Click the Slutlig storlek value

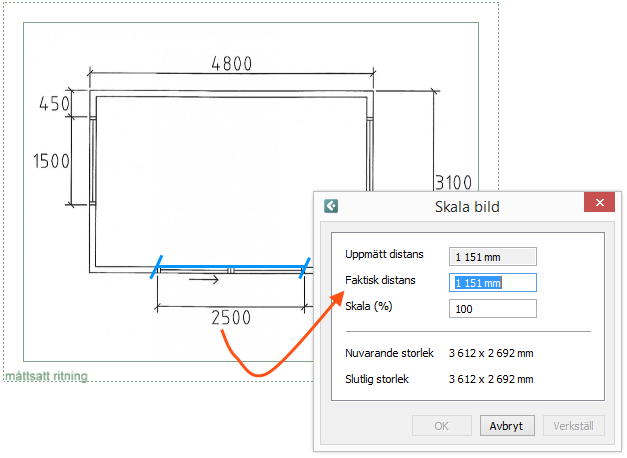pos(491,379)
